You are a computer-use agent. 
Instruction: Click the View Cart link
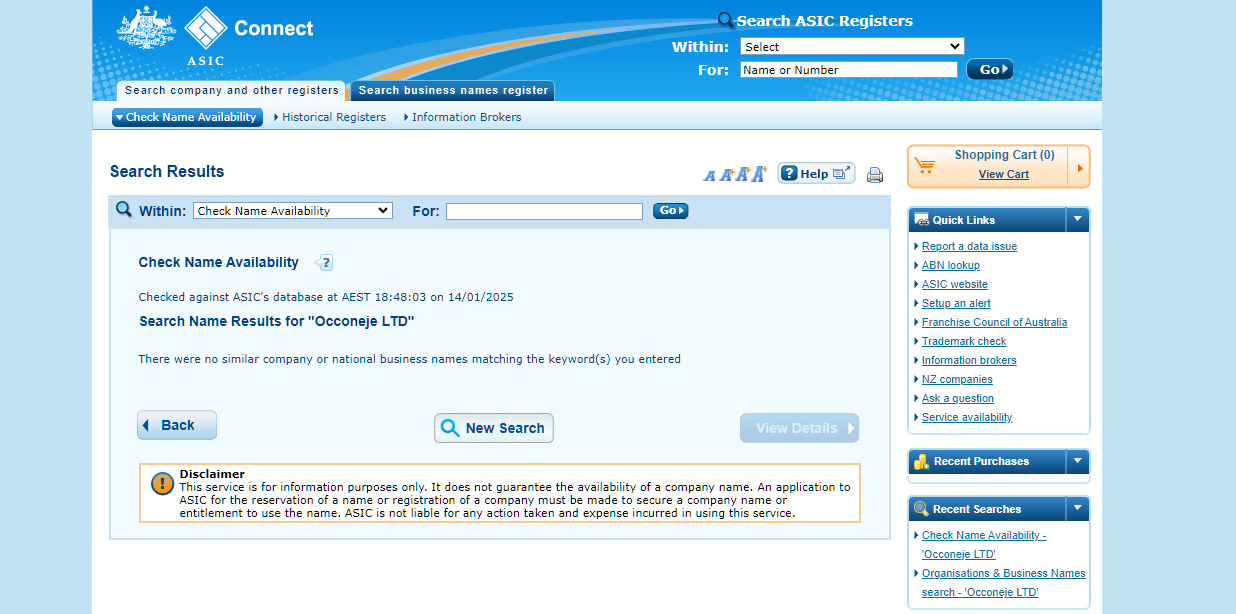pyautogui.click(x=1004, y=174)
